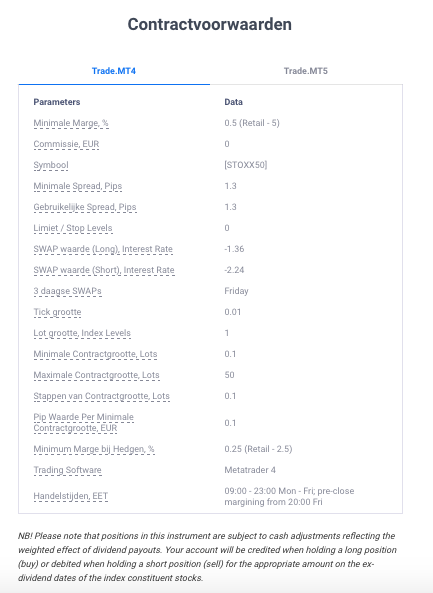Image resolution: width=433 pixels, height=593 pixels.
Task: Click Minimum Marge bij Hedgen, % label
Action: [x=94, y=449]
